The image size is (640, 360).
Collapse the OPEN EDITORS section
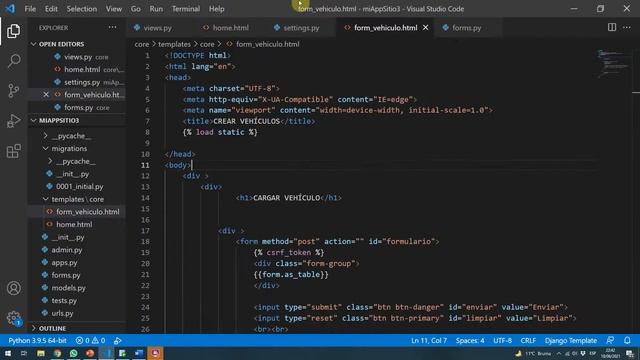pyautogui.click(x=61, y=44)
